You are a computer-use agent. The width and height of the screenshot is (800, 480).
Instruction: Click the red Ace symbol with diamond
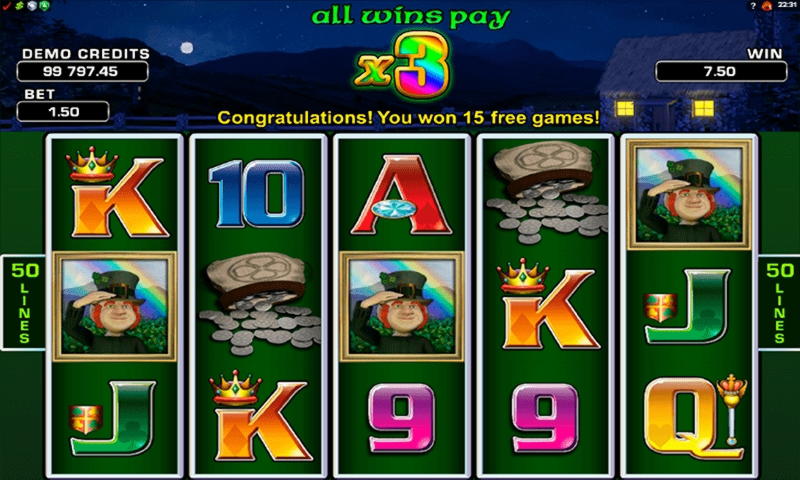(x=401, y=195)
